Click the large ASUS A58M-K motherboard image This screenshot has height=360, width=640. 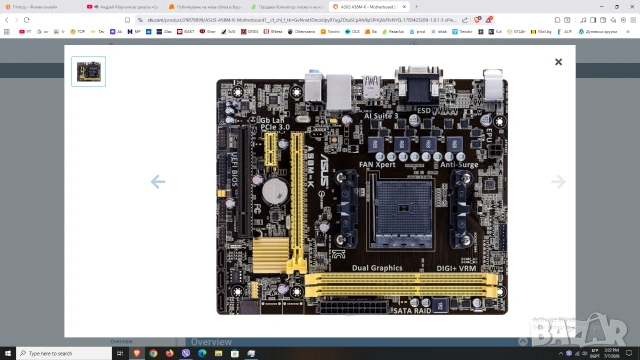point(362,191)
